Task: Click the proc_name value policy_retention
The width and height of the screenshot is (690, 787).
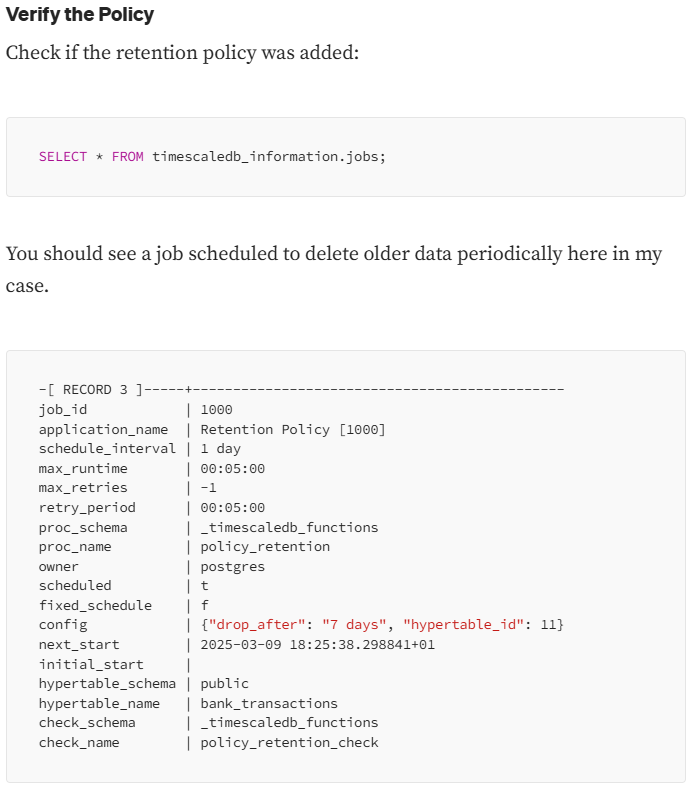Action: pyautogui.click(x=265, y=547)
